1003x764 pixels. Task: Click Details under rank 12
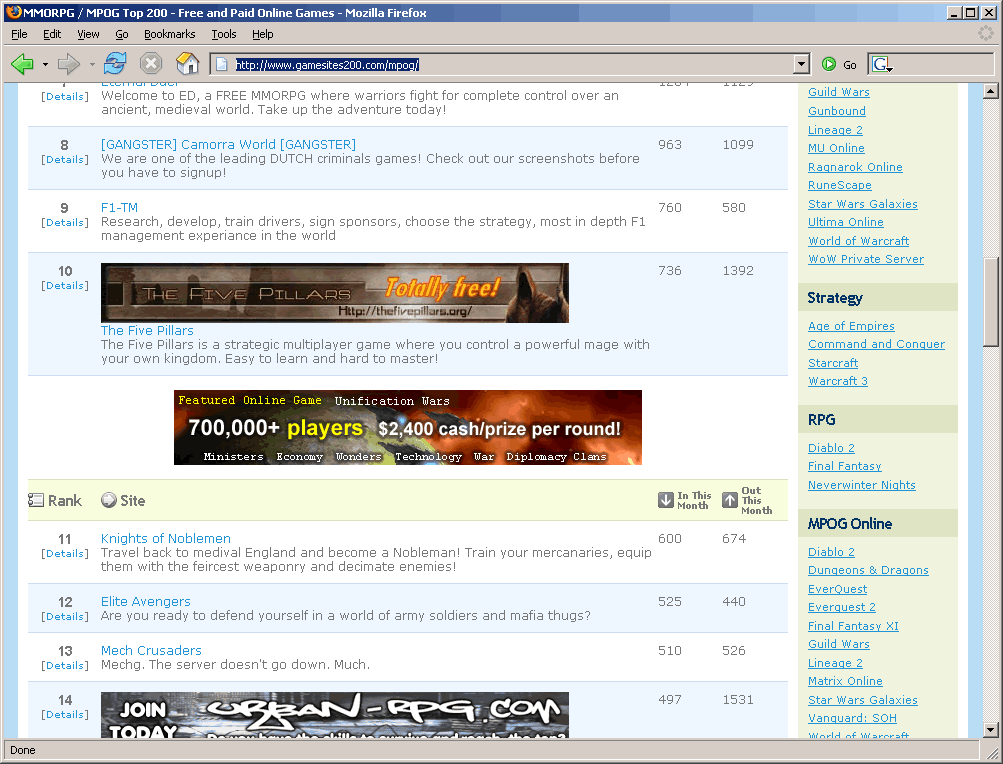point(65,616)
